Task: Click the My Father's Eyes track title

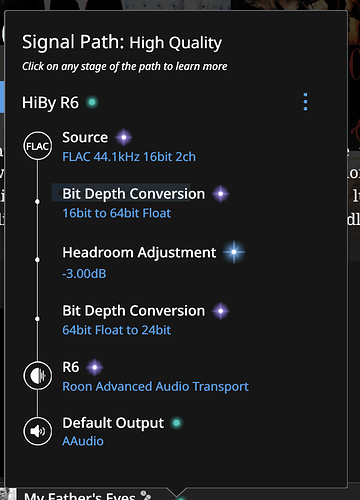Action: pos(80,496)
